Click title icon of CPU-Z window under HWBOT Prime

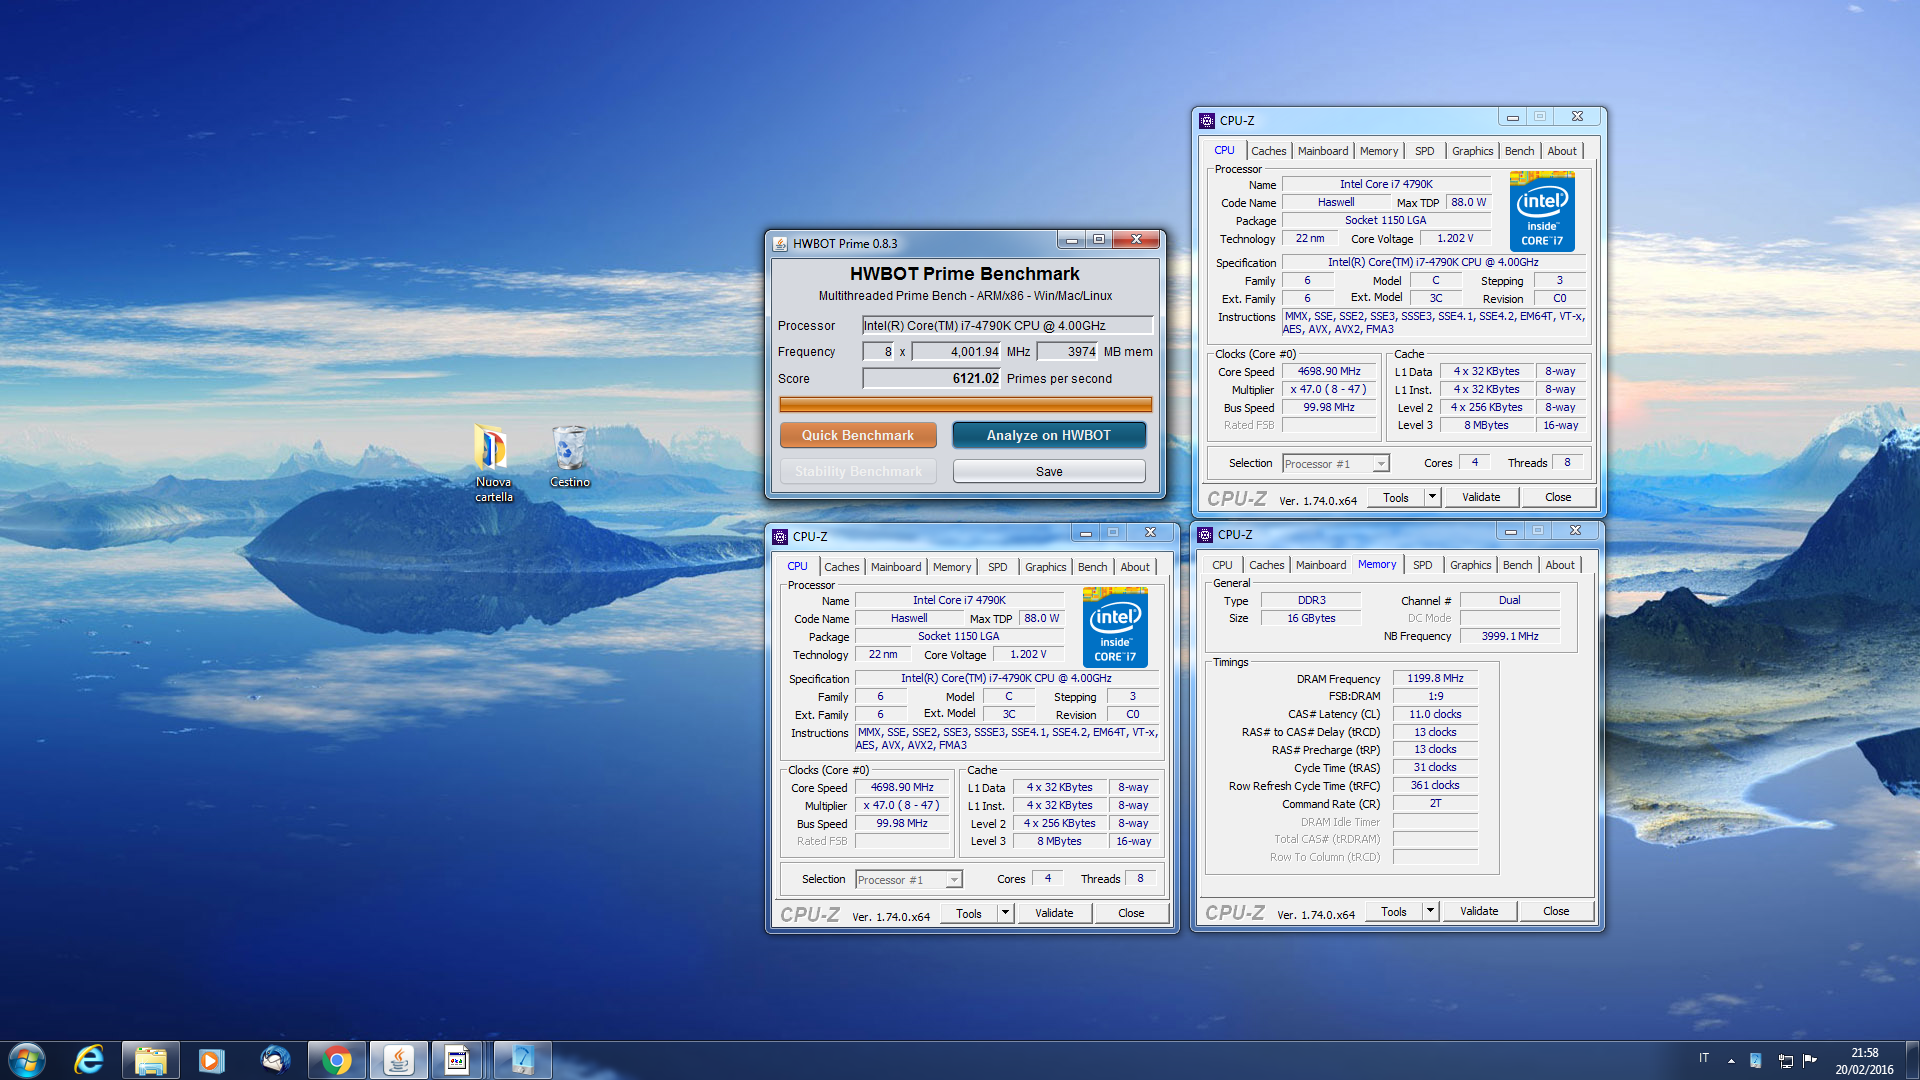coord(780,536)
